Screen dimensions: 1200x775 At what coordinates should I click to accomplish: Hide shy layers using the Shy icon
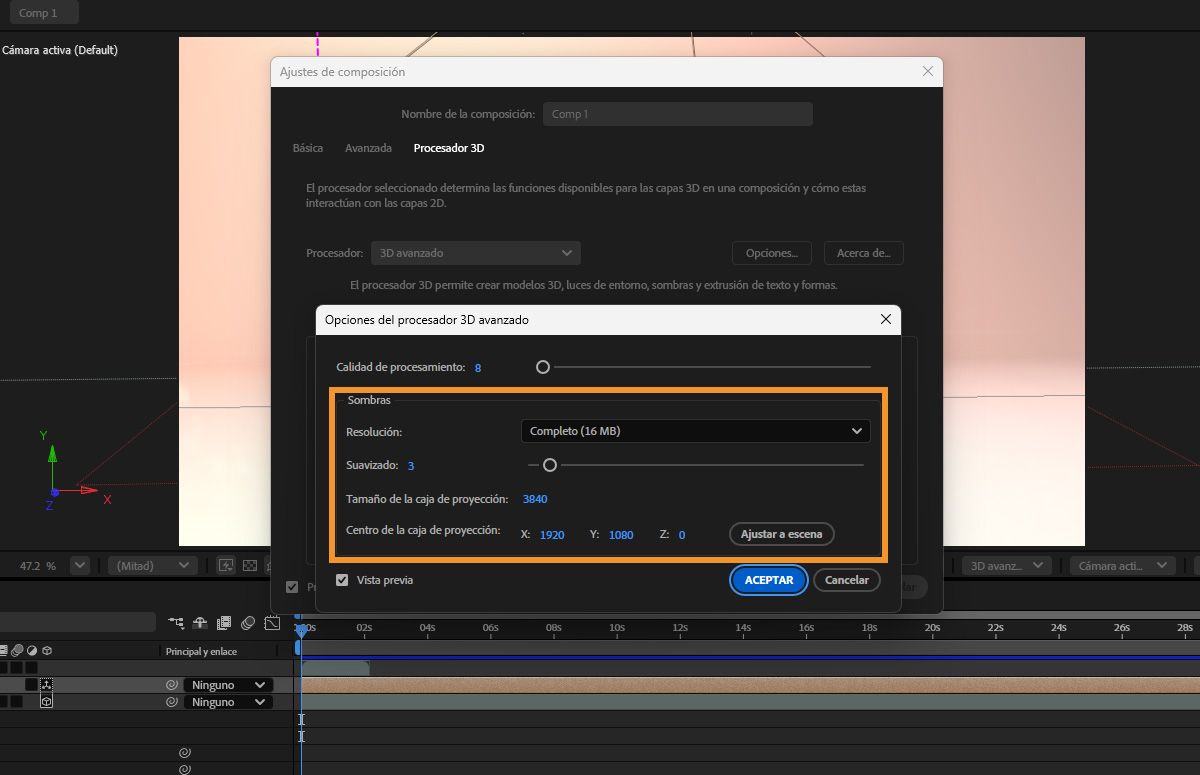click(x=200, y=624)
